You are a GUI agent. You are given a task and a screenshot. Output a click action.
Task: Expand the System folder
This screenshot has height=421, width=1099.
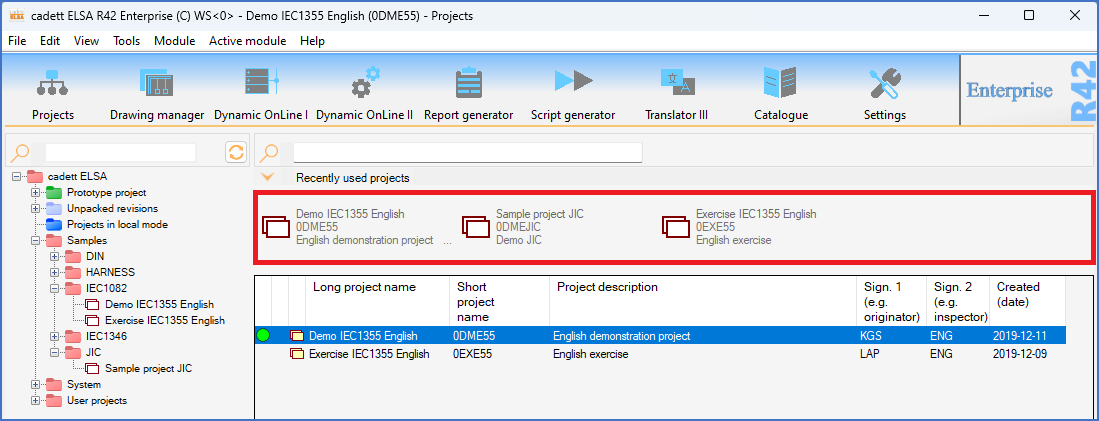pyautogui.click(x=35, y=385)
